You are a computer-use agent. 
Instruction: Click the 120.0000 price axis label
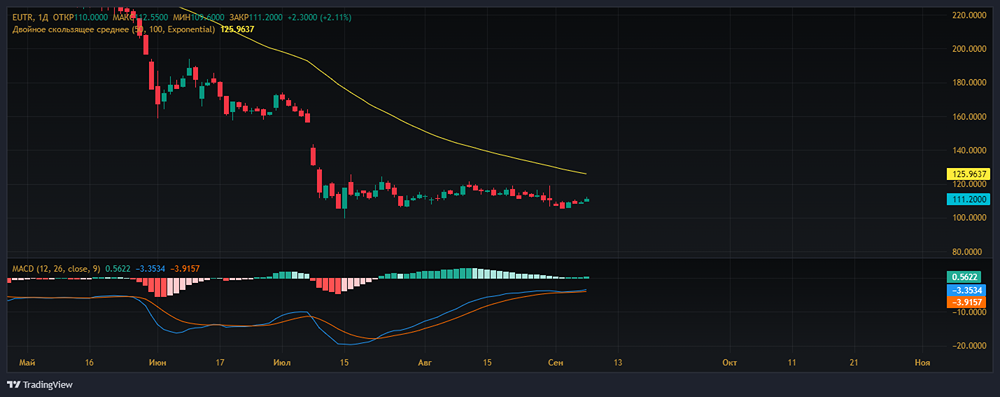click(969, 184)
